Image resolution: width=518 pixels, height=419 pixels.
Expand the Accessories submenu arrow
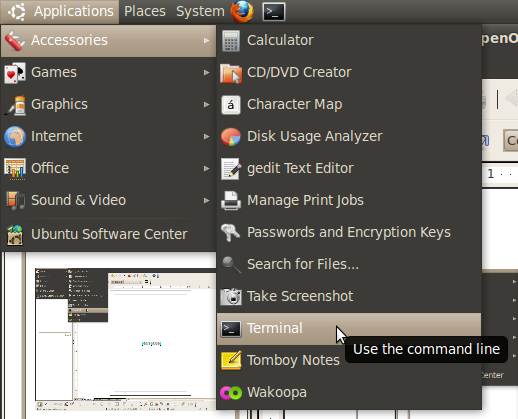(207, 40)
